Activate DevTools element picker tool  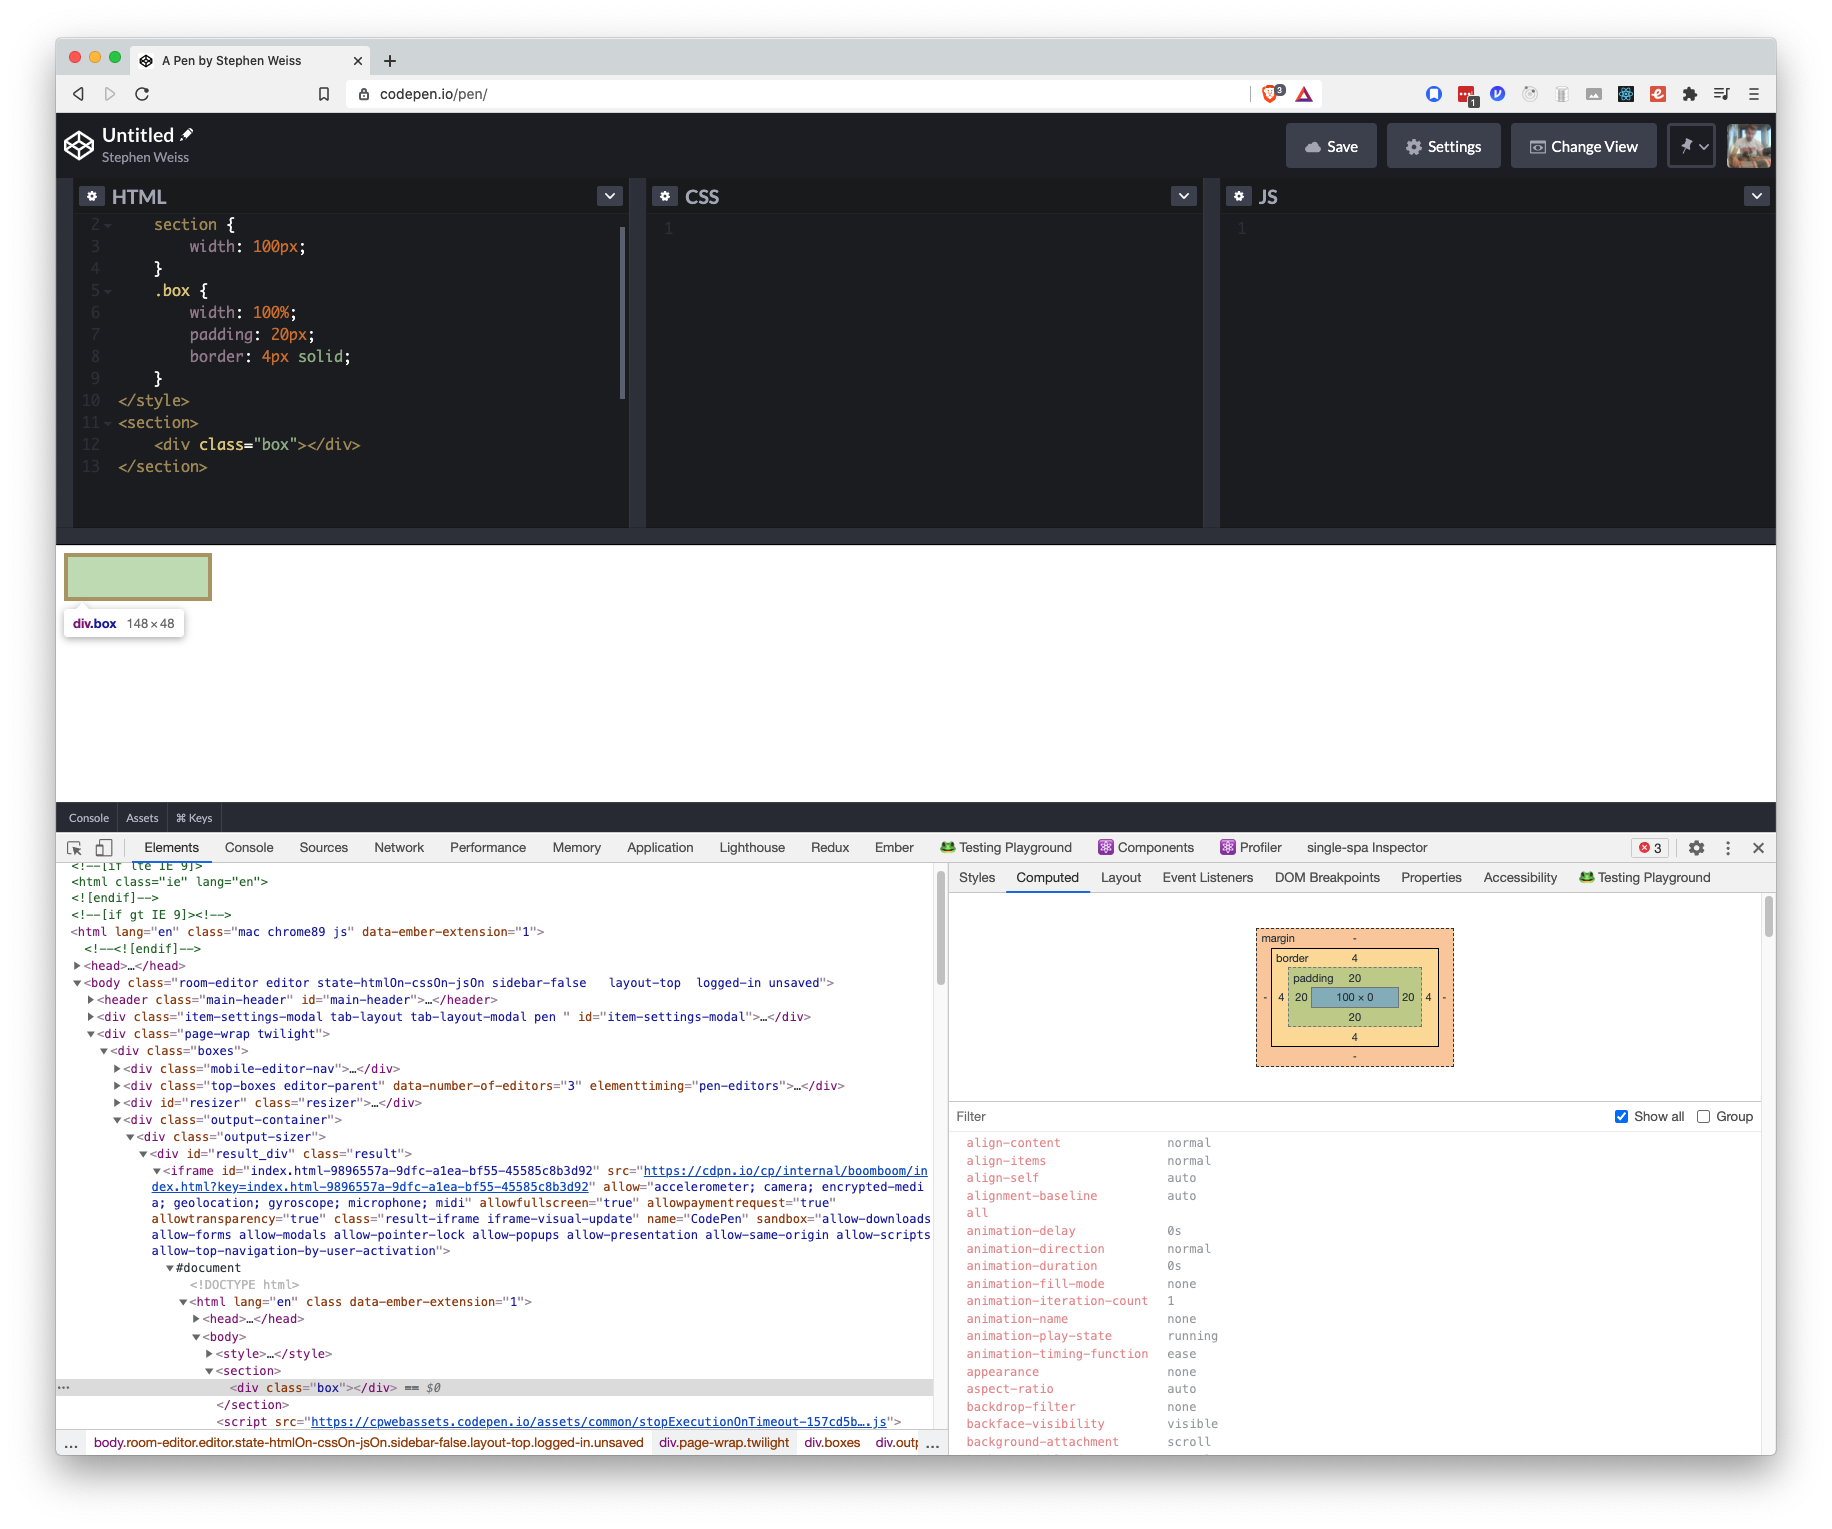click(x=75, y=848)
